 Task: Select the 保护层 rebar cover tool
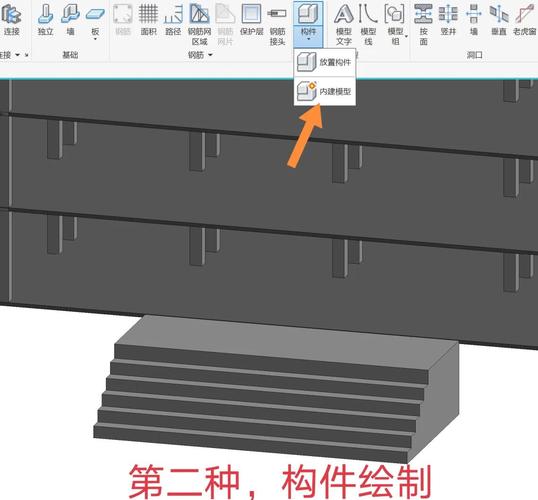coord(252,20)
